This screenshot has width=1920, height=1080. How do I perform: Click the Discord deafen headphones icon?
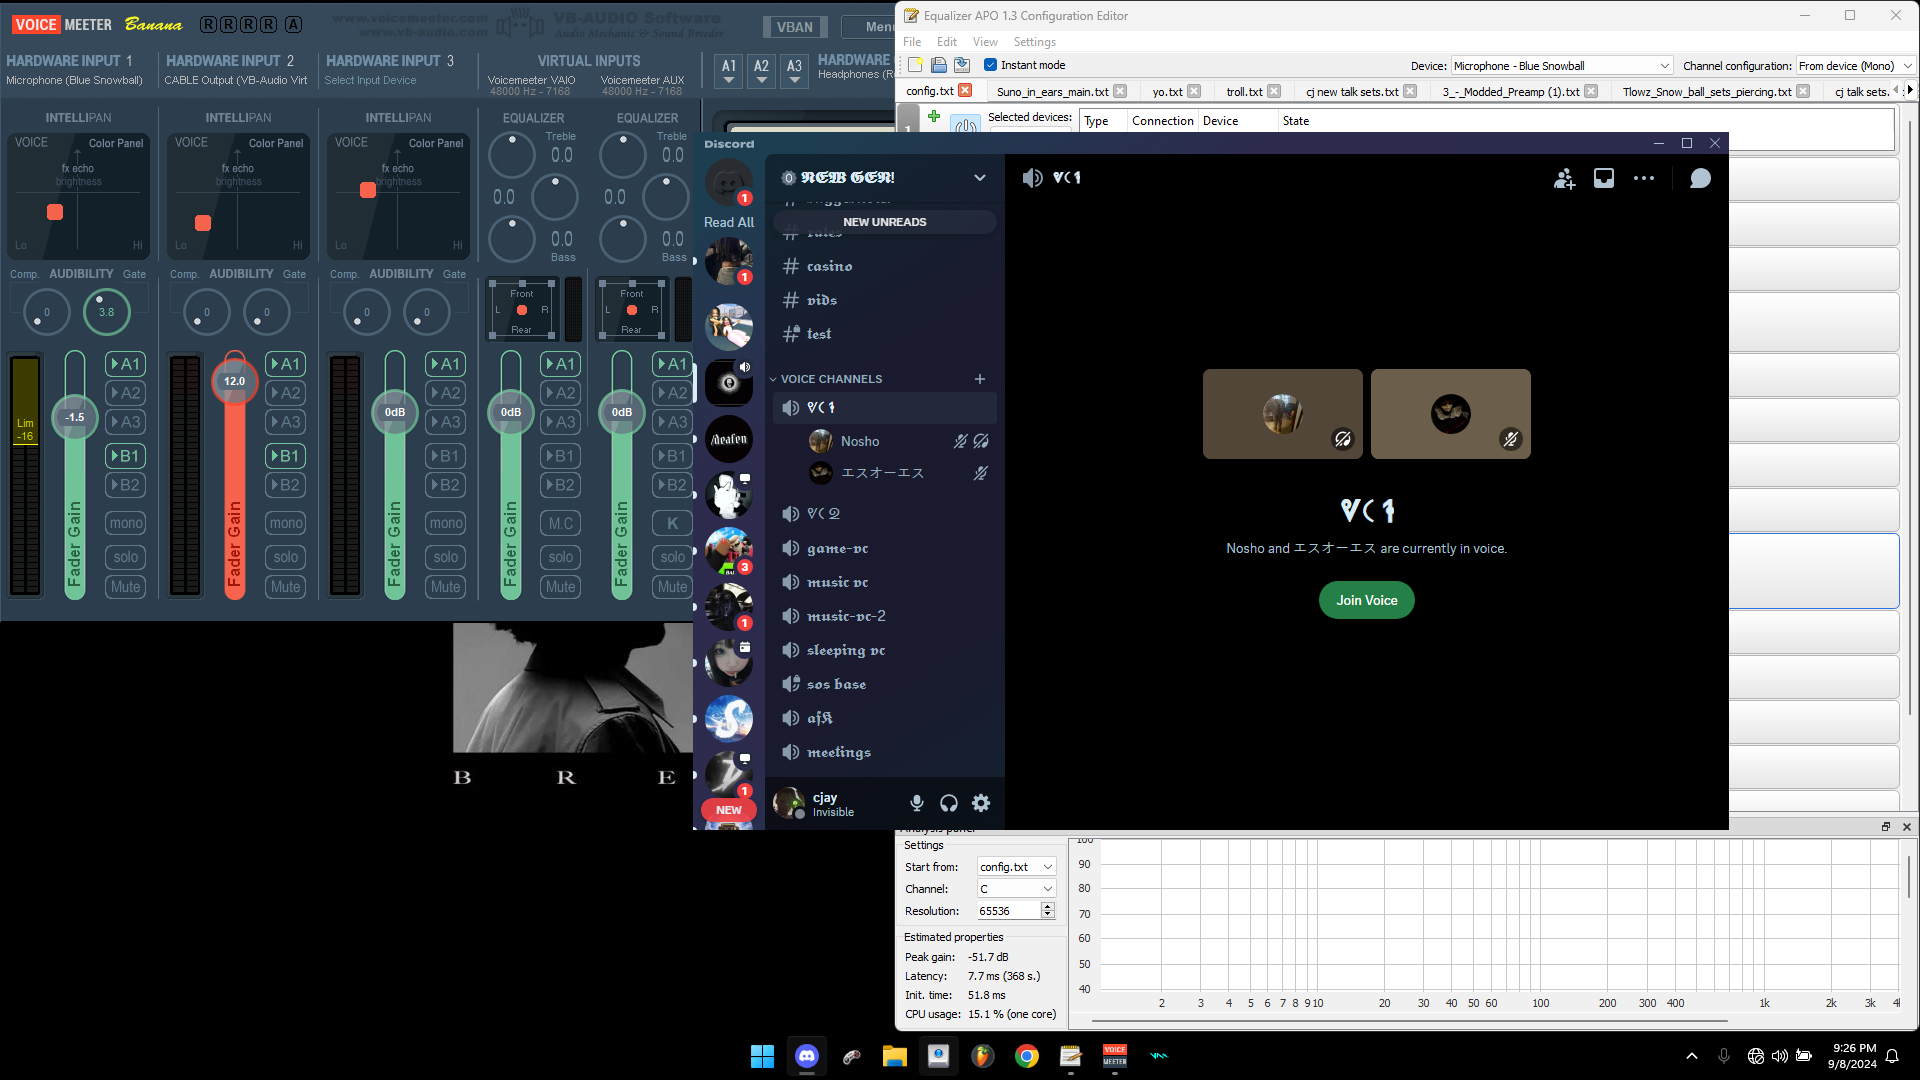click(948, 803)
